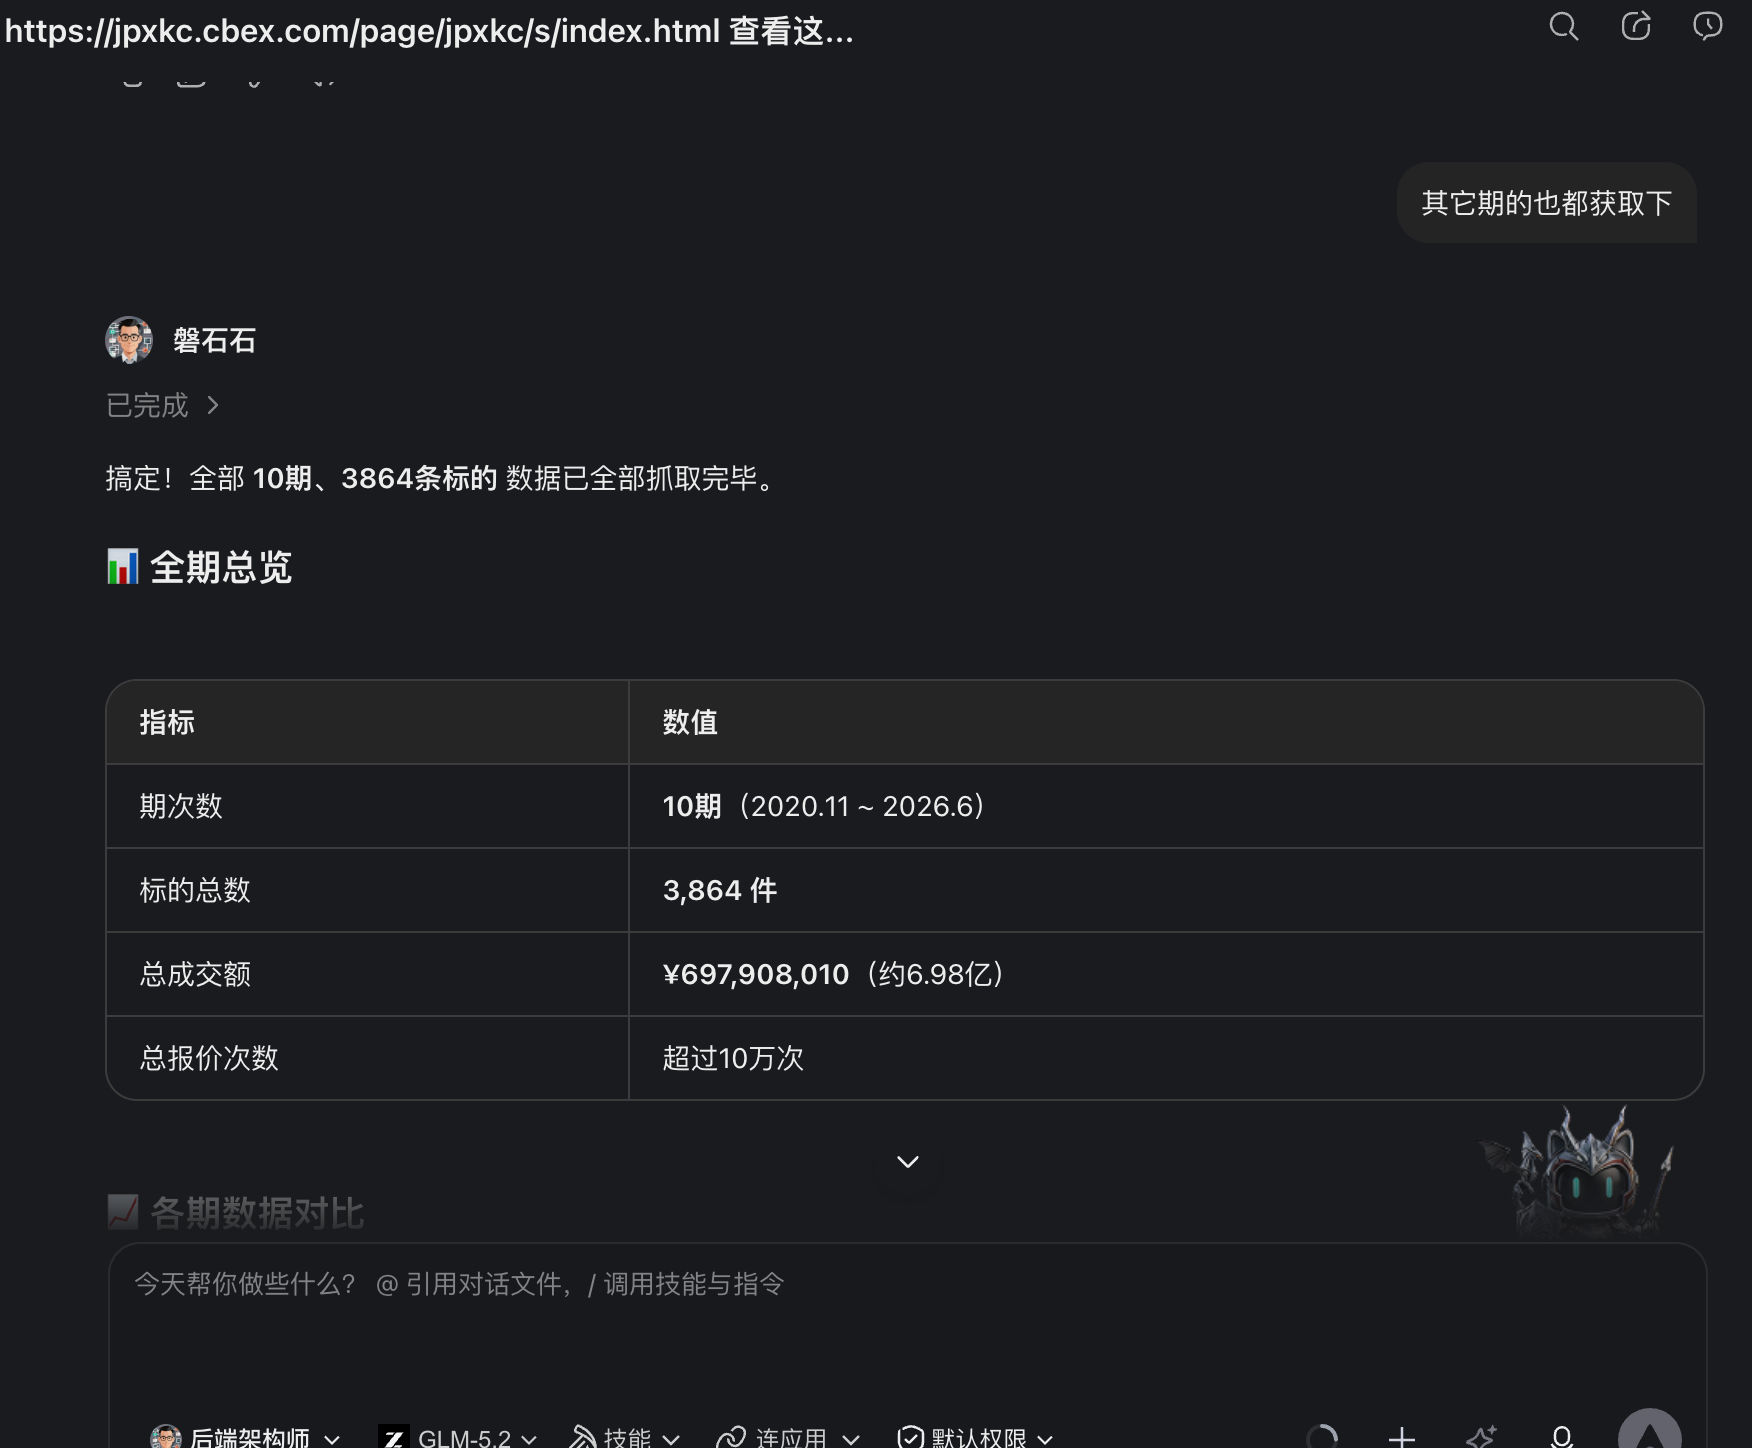This screenshot has height=1448, width=1752.
Task: Click the value 10期（2020.11 ~ 2026.6）
Action: pos(824,806)
